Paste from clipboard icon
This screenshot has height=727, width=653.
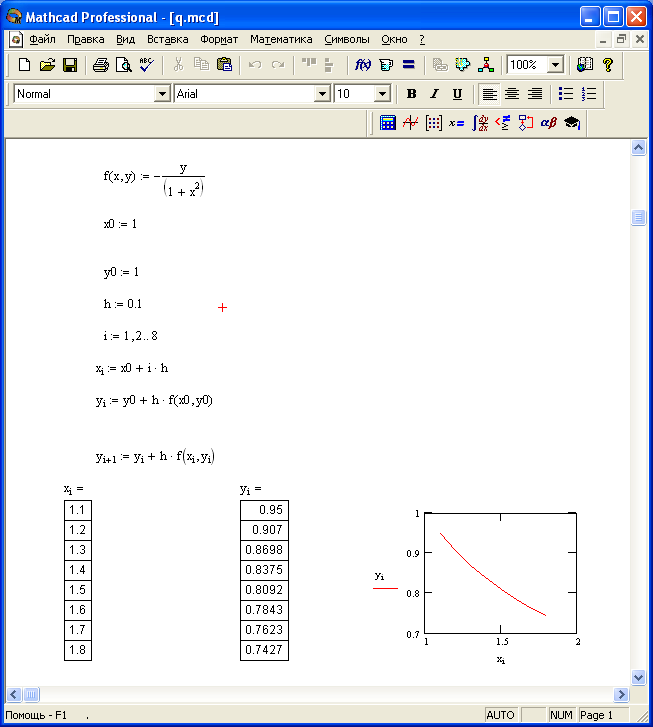coord(224,65)
